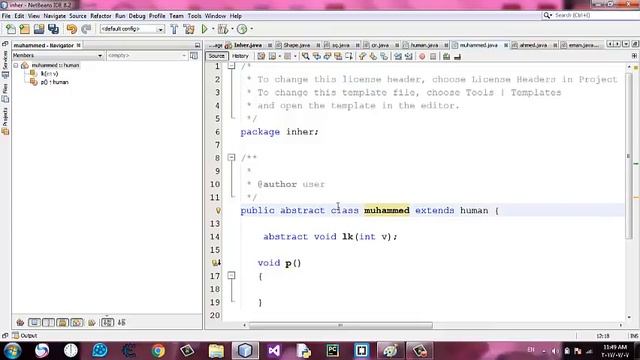
Task: Open the Refactor menu
Action: pyautogui.click(x=100, y=16)
